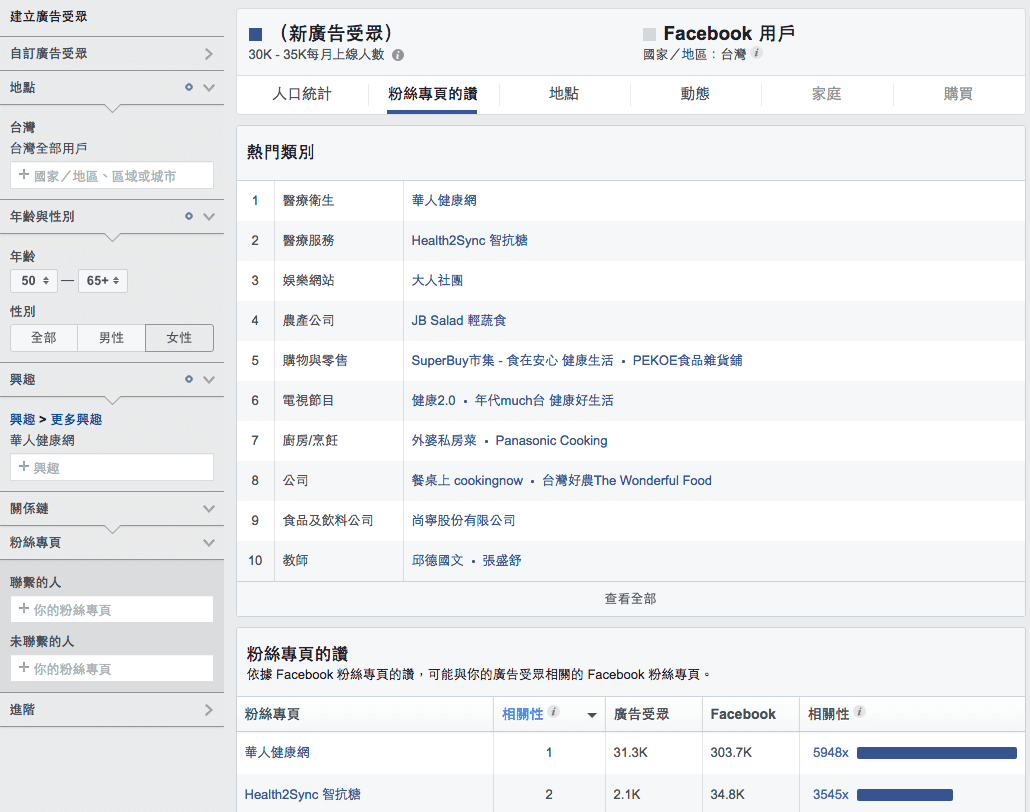This screenshot has width=1030, height=812.
Task: Click the sort arrow in 相關性 column
Action: coord(591,715)
